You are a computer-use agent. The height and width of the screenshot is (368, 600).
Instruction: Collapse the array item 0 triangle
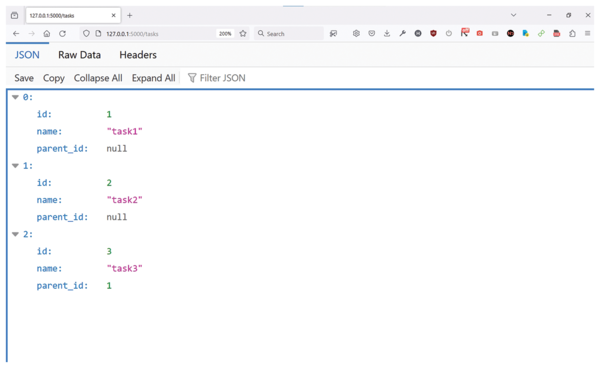[15, 97]
